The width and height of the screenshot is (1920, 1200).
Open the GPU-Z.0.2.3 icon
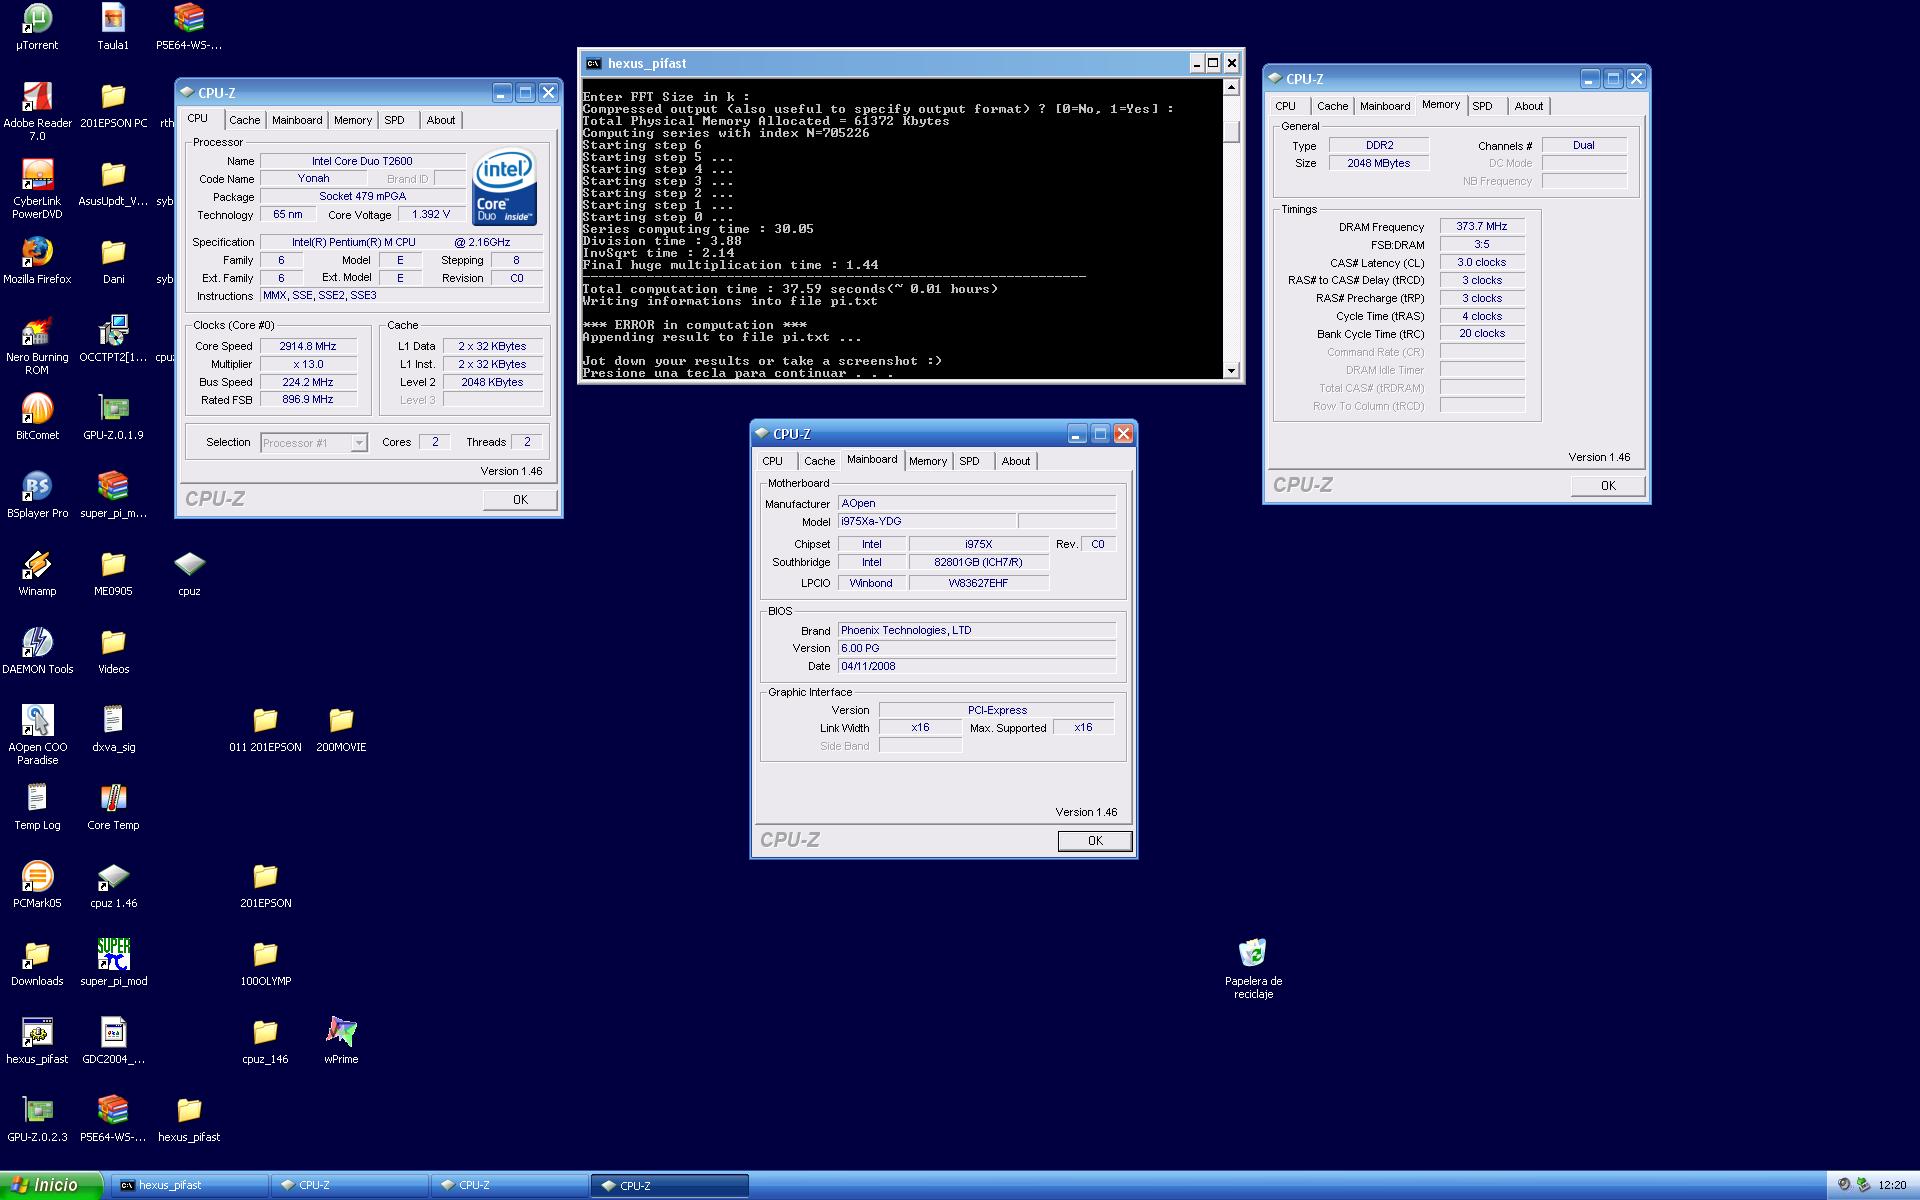(37, 1118)
